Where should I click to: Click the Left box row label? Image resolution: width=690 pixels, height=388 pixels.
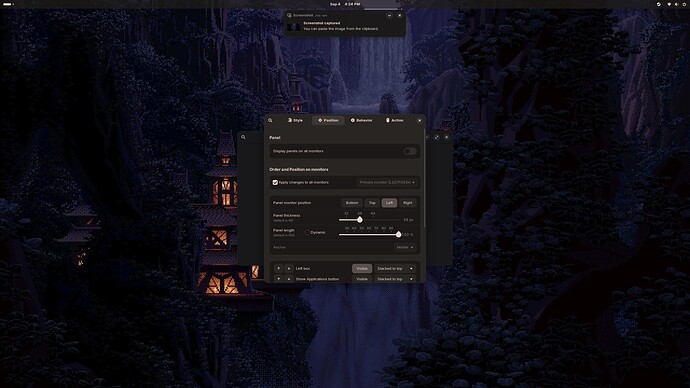click(303, 268)
